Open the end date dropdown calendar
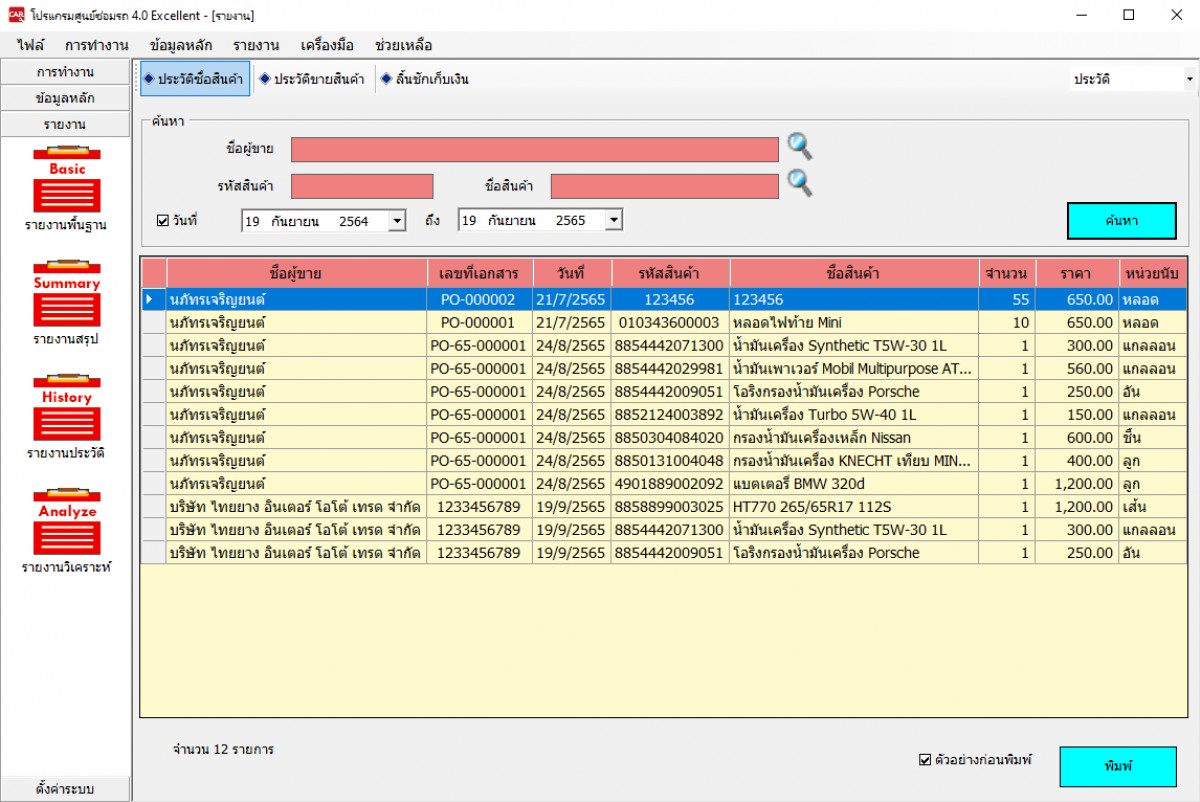 [x=613, y=221]
